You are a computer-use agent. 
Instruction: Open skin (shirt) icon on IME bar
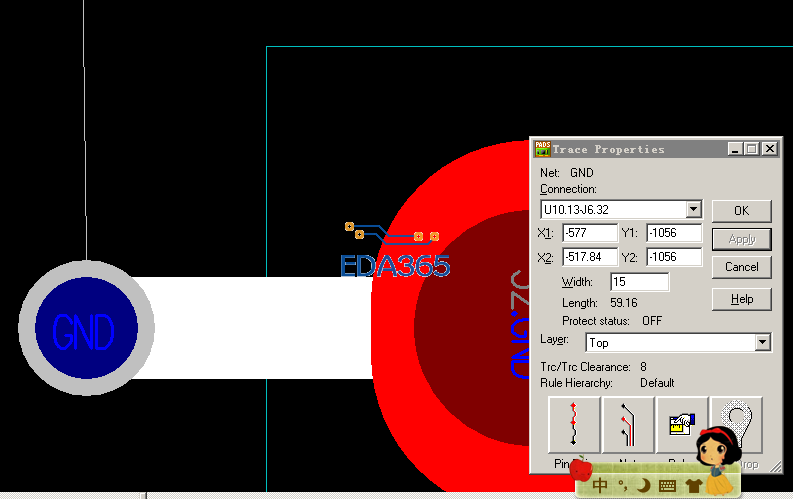pos(693,486)
